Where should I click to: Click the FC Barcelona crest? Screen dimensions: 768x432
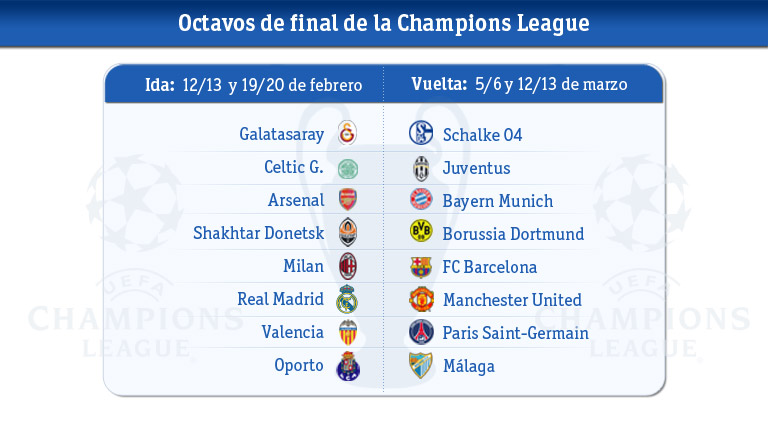[420, 267]
